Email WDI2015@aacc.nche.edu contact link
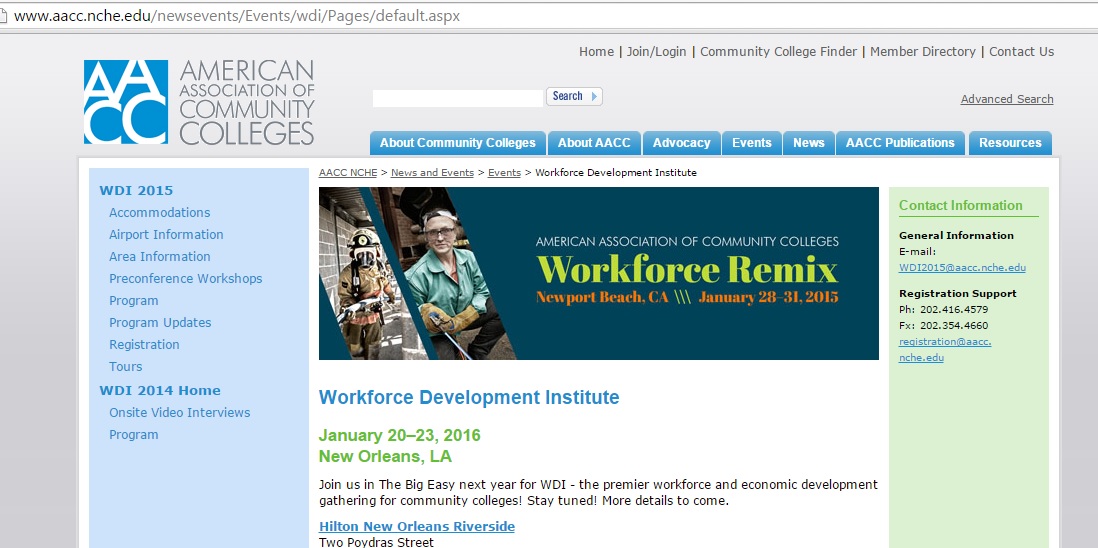Screen dimensions: 1098x548 click(x=962, y=268)
